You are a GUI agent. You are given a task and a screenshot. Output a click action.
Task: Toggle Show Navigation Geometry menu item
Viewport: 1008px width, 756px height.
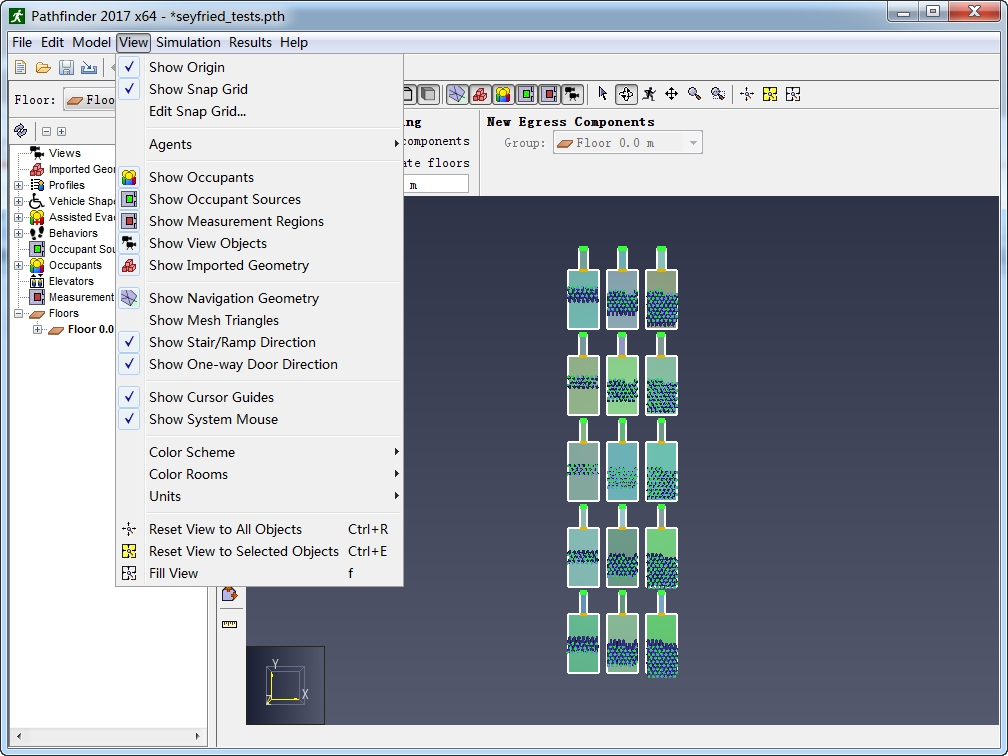pos(260,298)
